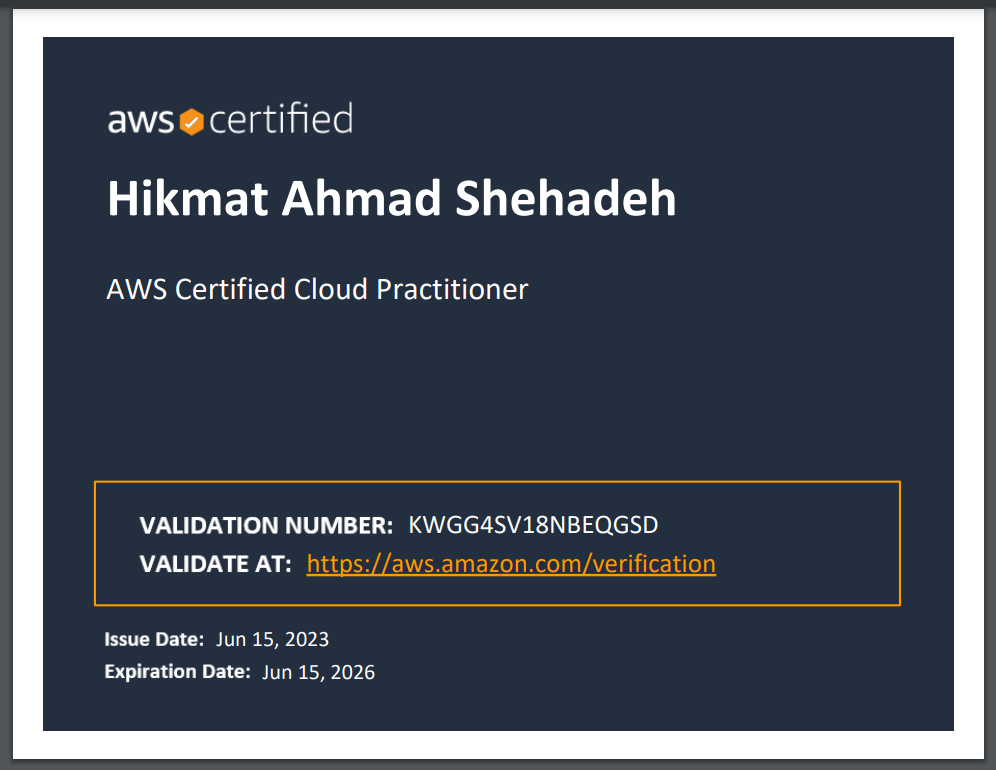
Task: Click the orange hexagon checkmark icon
Action: point(191,122)
